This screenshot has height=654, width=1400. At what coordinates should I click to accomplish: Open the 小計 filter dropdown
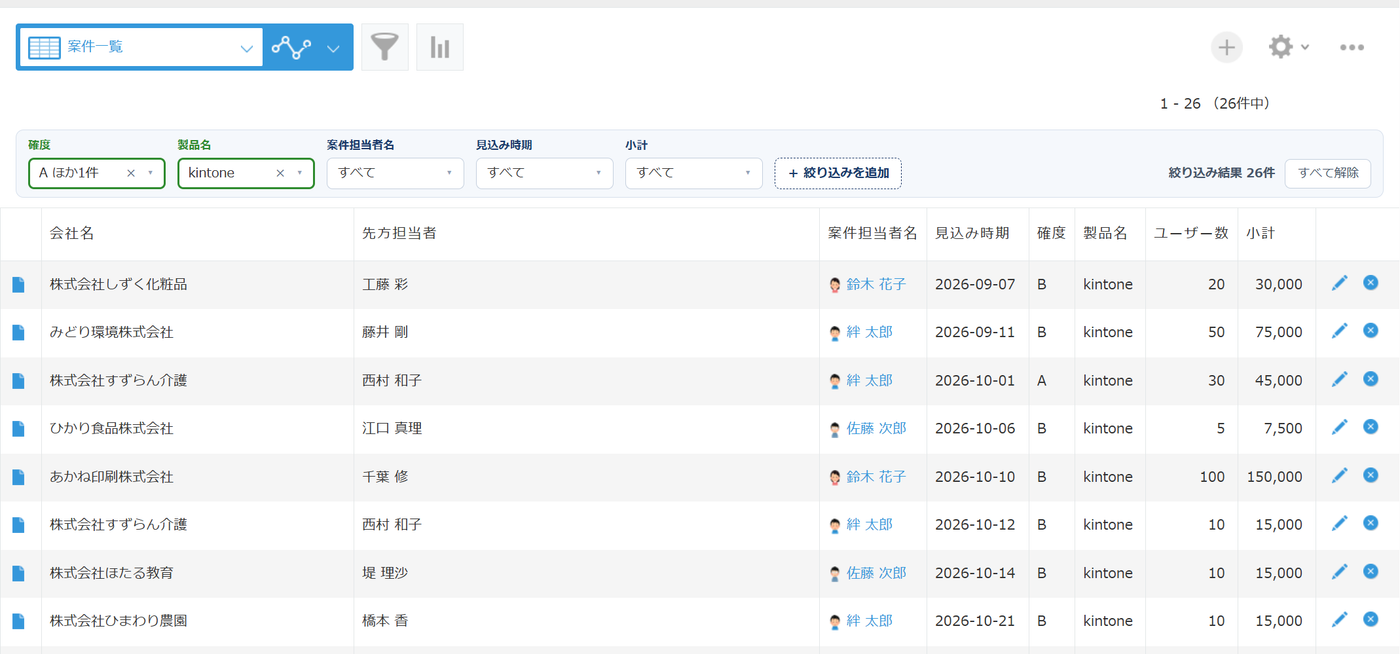pyautogui.click(x=693, y=173)
